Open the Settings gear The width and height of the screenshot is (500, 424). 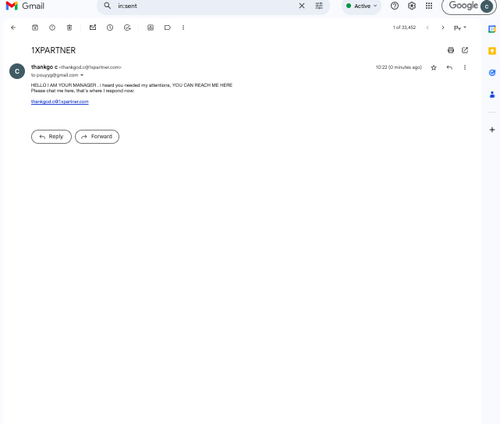412,6
